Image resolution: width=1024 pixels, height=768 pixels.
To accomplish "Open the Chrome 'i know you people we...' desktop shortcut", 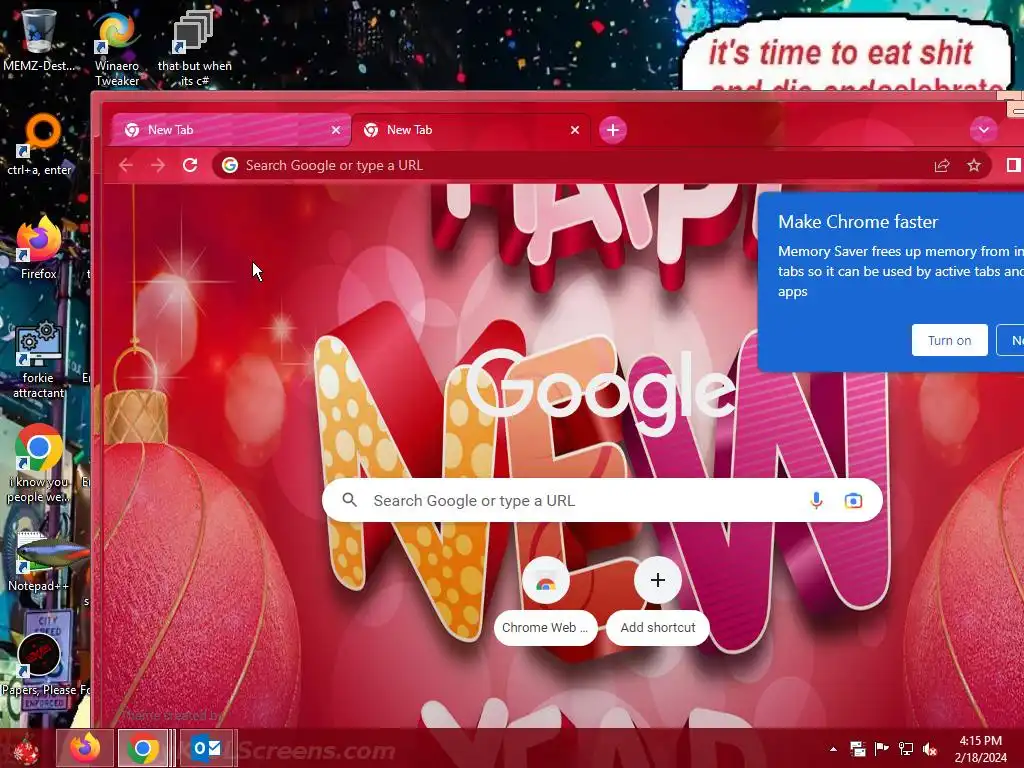I will coord(39,464).
